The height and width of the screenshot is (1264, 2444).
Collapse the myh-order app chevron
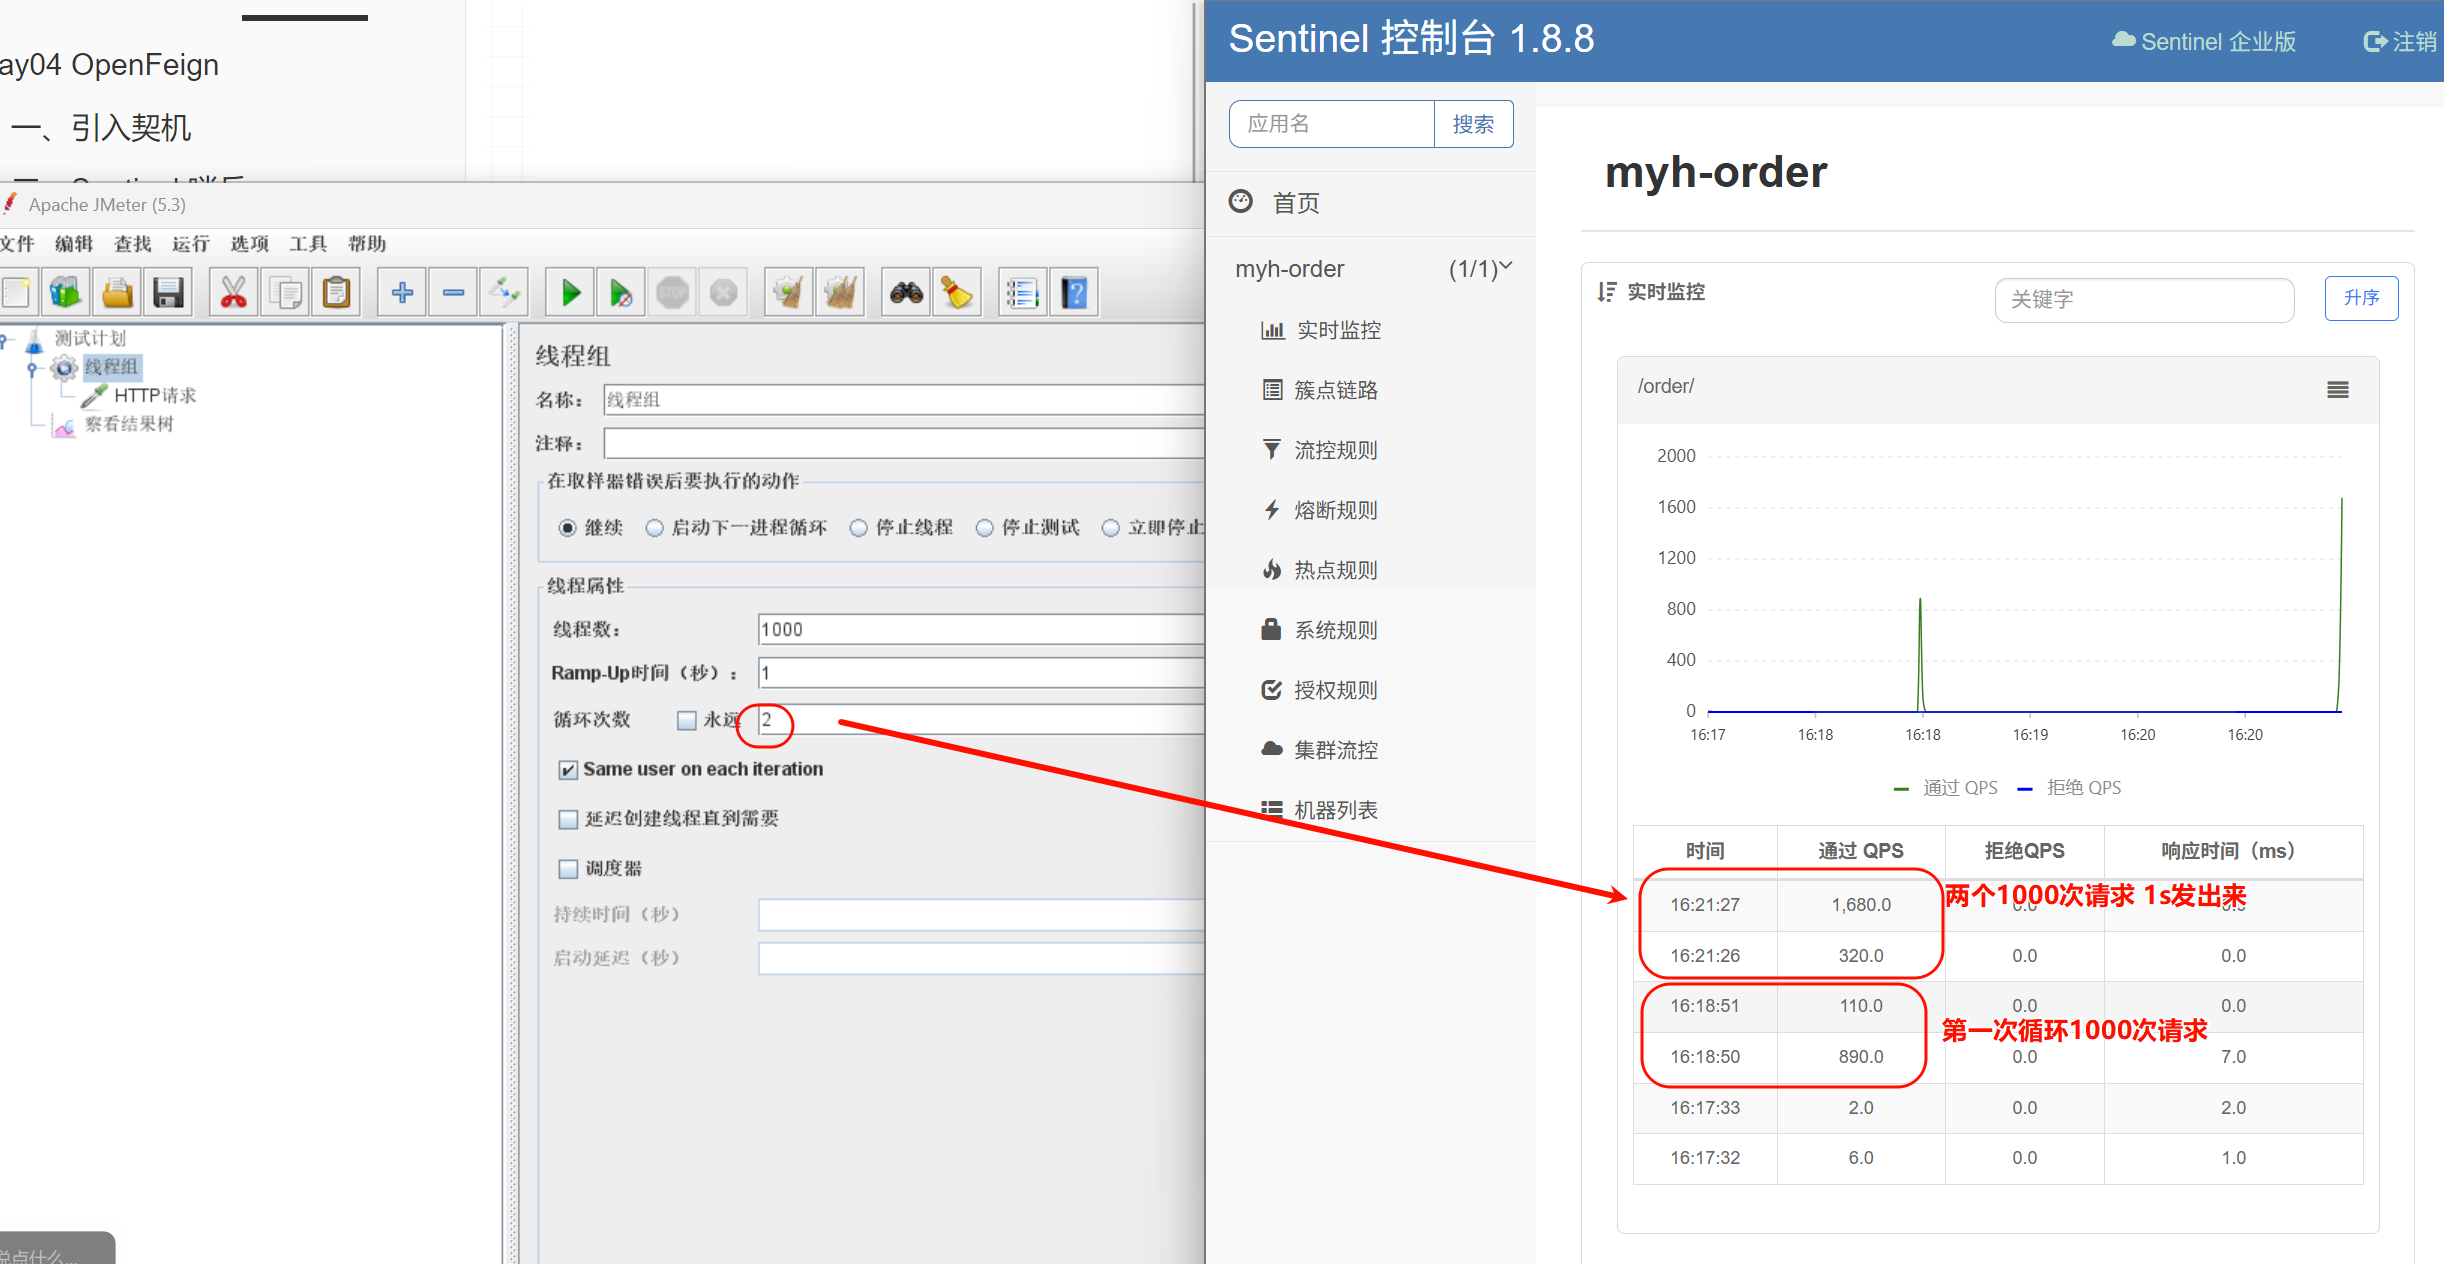coord(1505,267)
